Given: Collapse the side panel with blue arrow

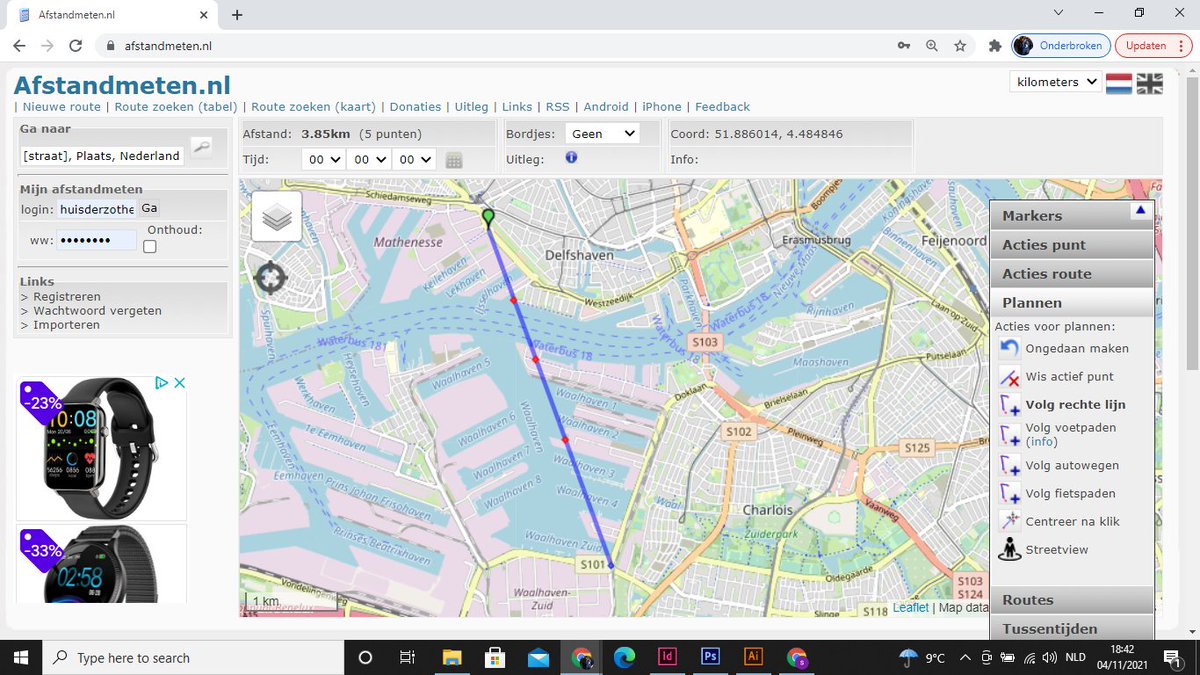Looking at the screenshot, I should tap(1139, 211).
